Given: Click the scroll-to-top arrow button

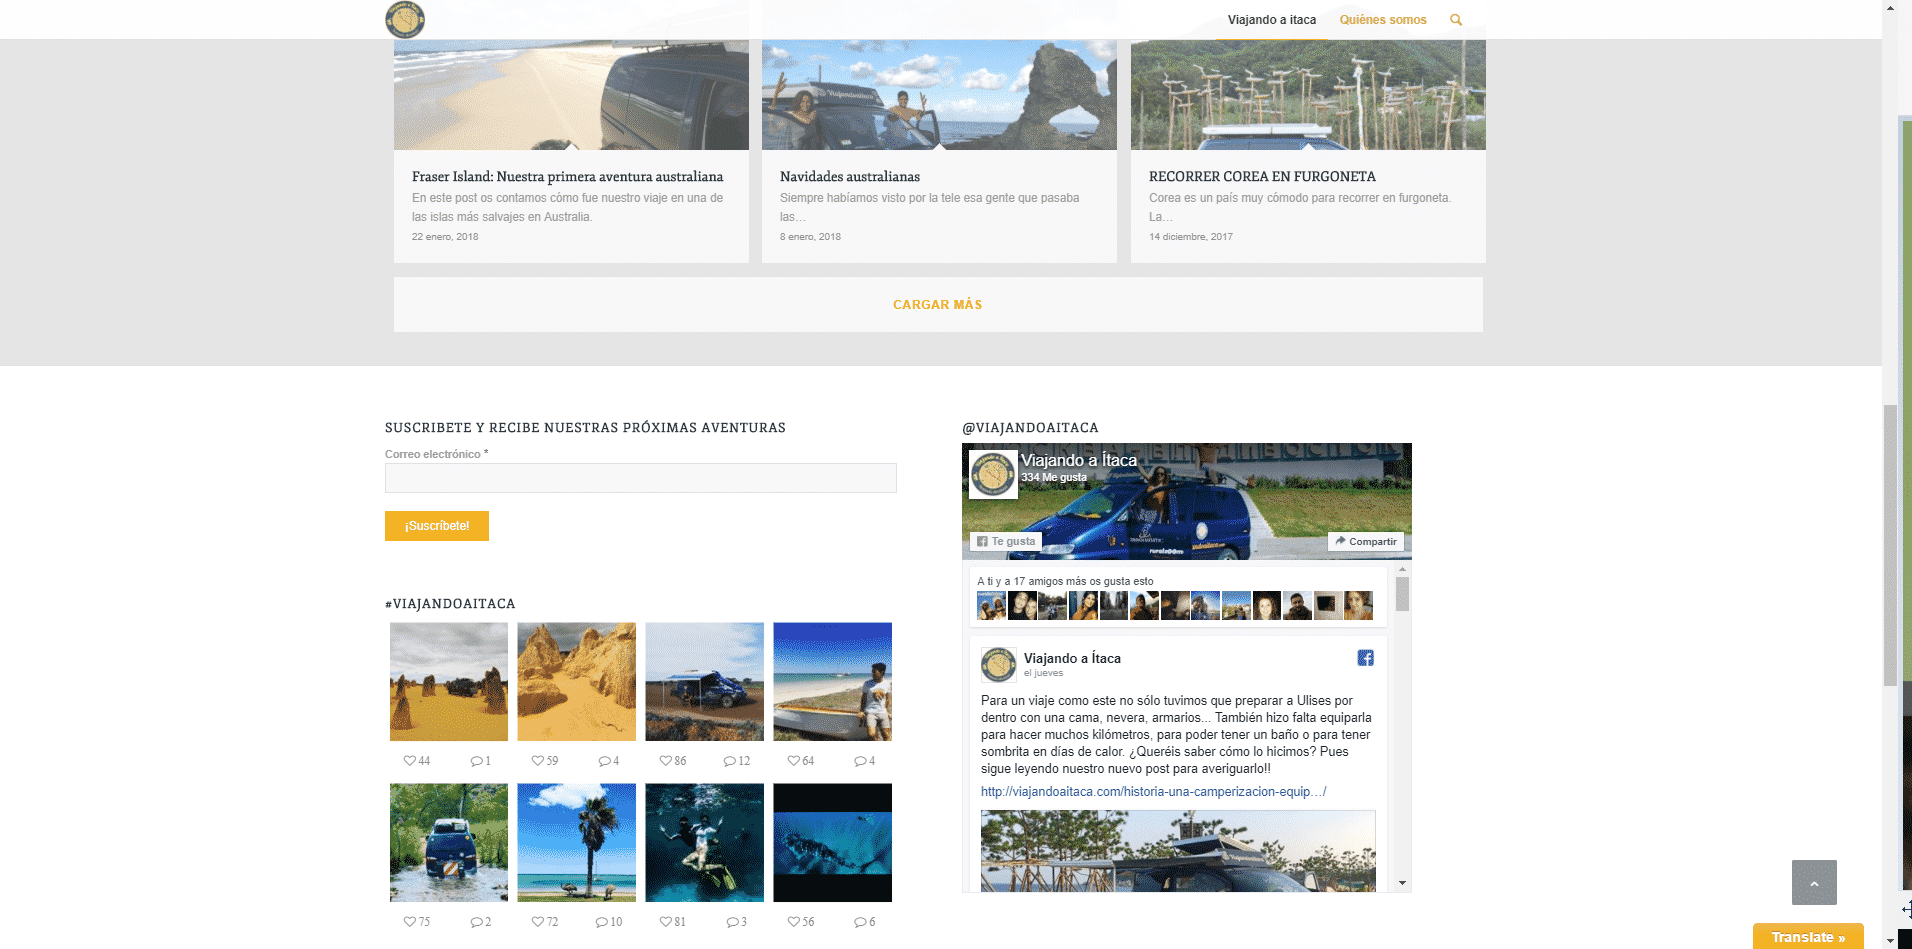Looking at the screenshot, I should [x=1813, y=882].
